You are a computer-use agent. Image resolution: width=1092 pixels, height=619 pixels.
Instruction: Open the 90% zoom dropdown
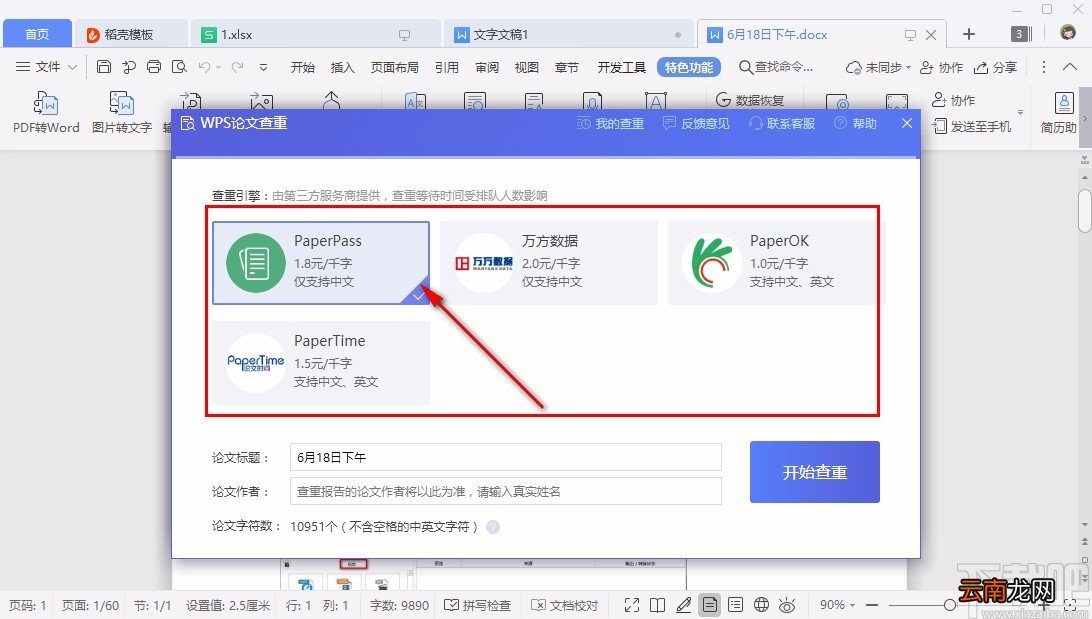[837, 605]
